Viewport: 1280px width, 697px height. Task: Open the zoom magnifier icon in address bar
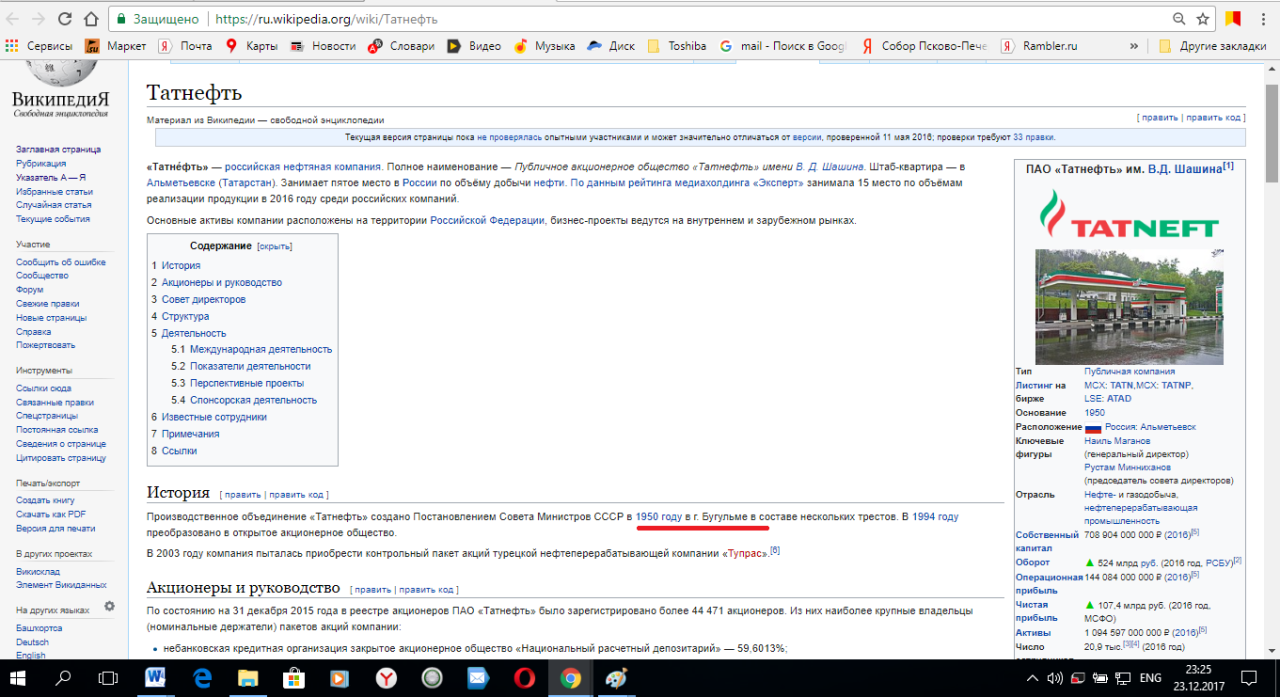pos(1179,19)
